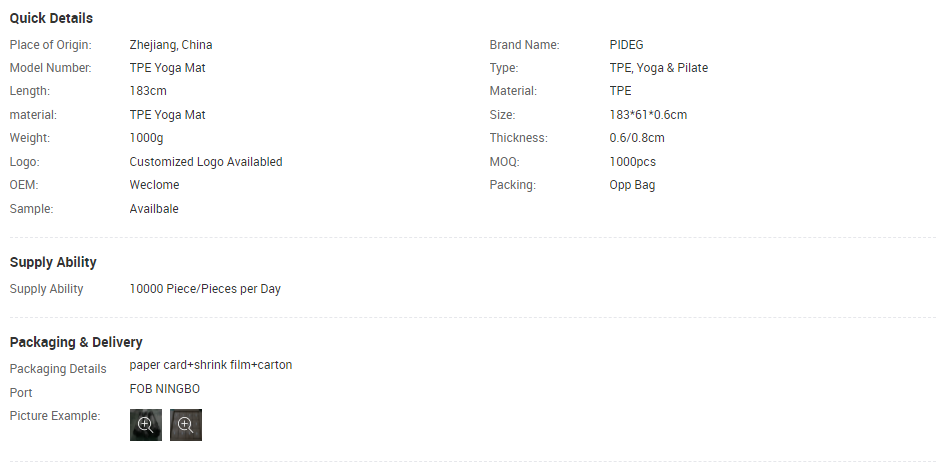Screen dimensions: 941x470
Task: Click the 183*61*0.6cm size value
Action: [648, 115]
